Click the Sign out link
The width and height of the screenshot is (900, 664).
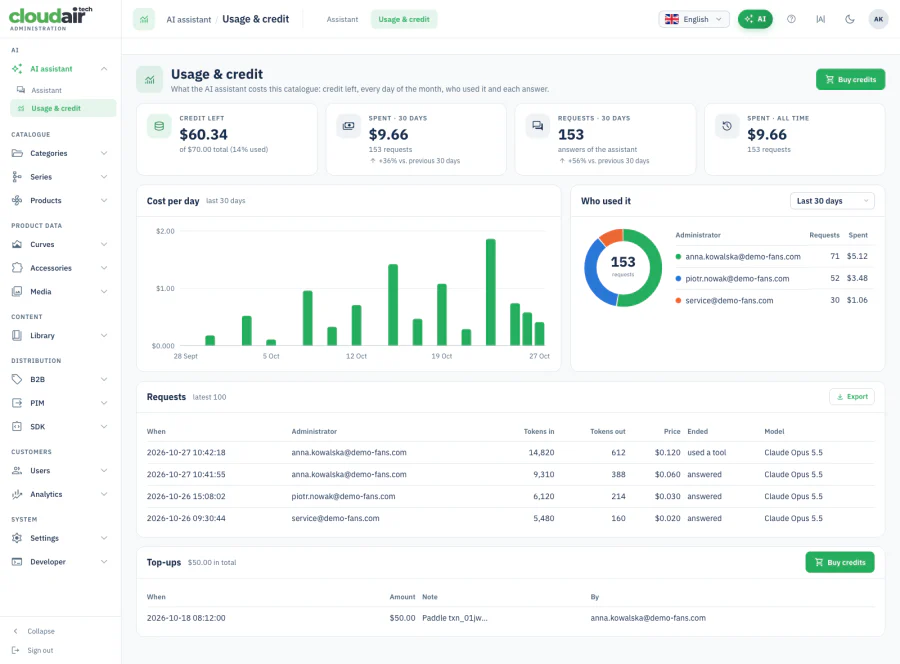pyautogui.click(x=40, y=650)
